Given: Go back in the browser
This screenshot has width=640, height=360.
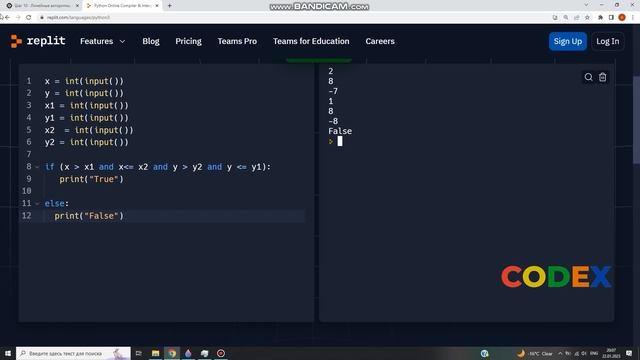Looking at the screenshot, I should point(7,18).
